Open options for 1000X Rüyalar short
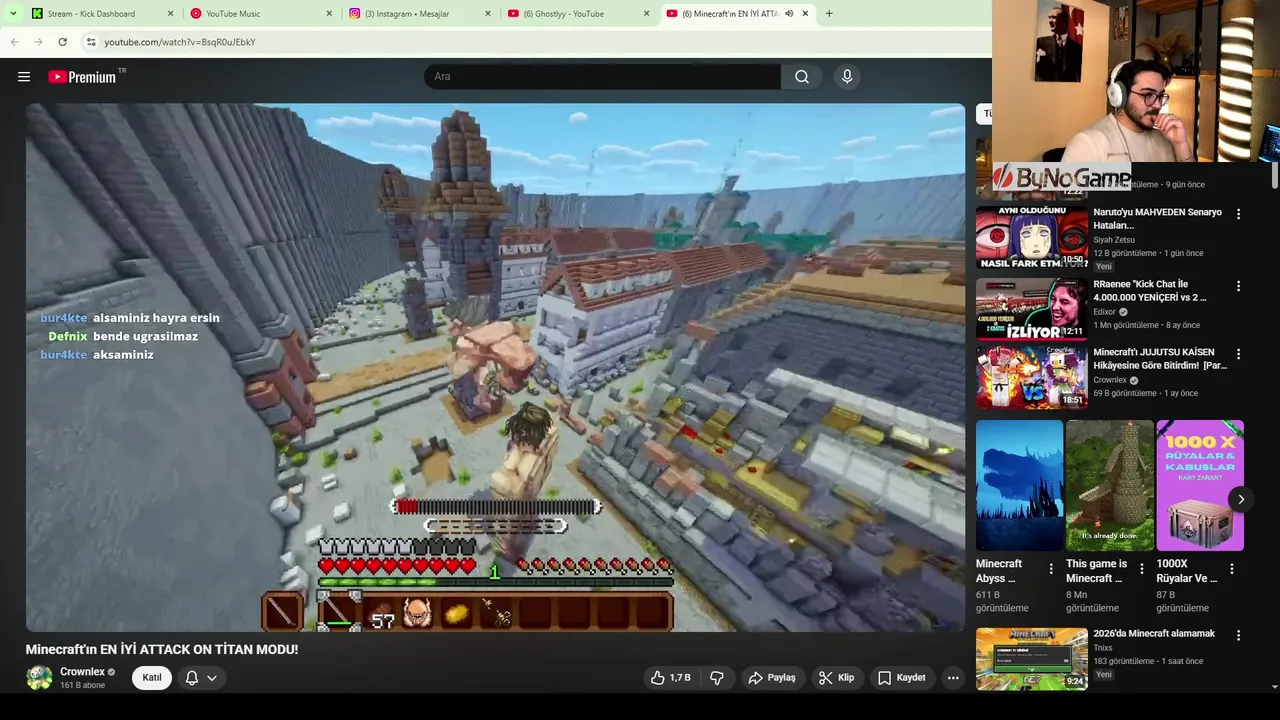This screenshot has height=720, width=1280. pos(1231,569)
